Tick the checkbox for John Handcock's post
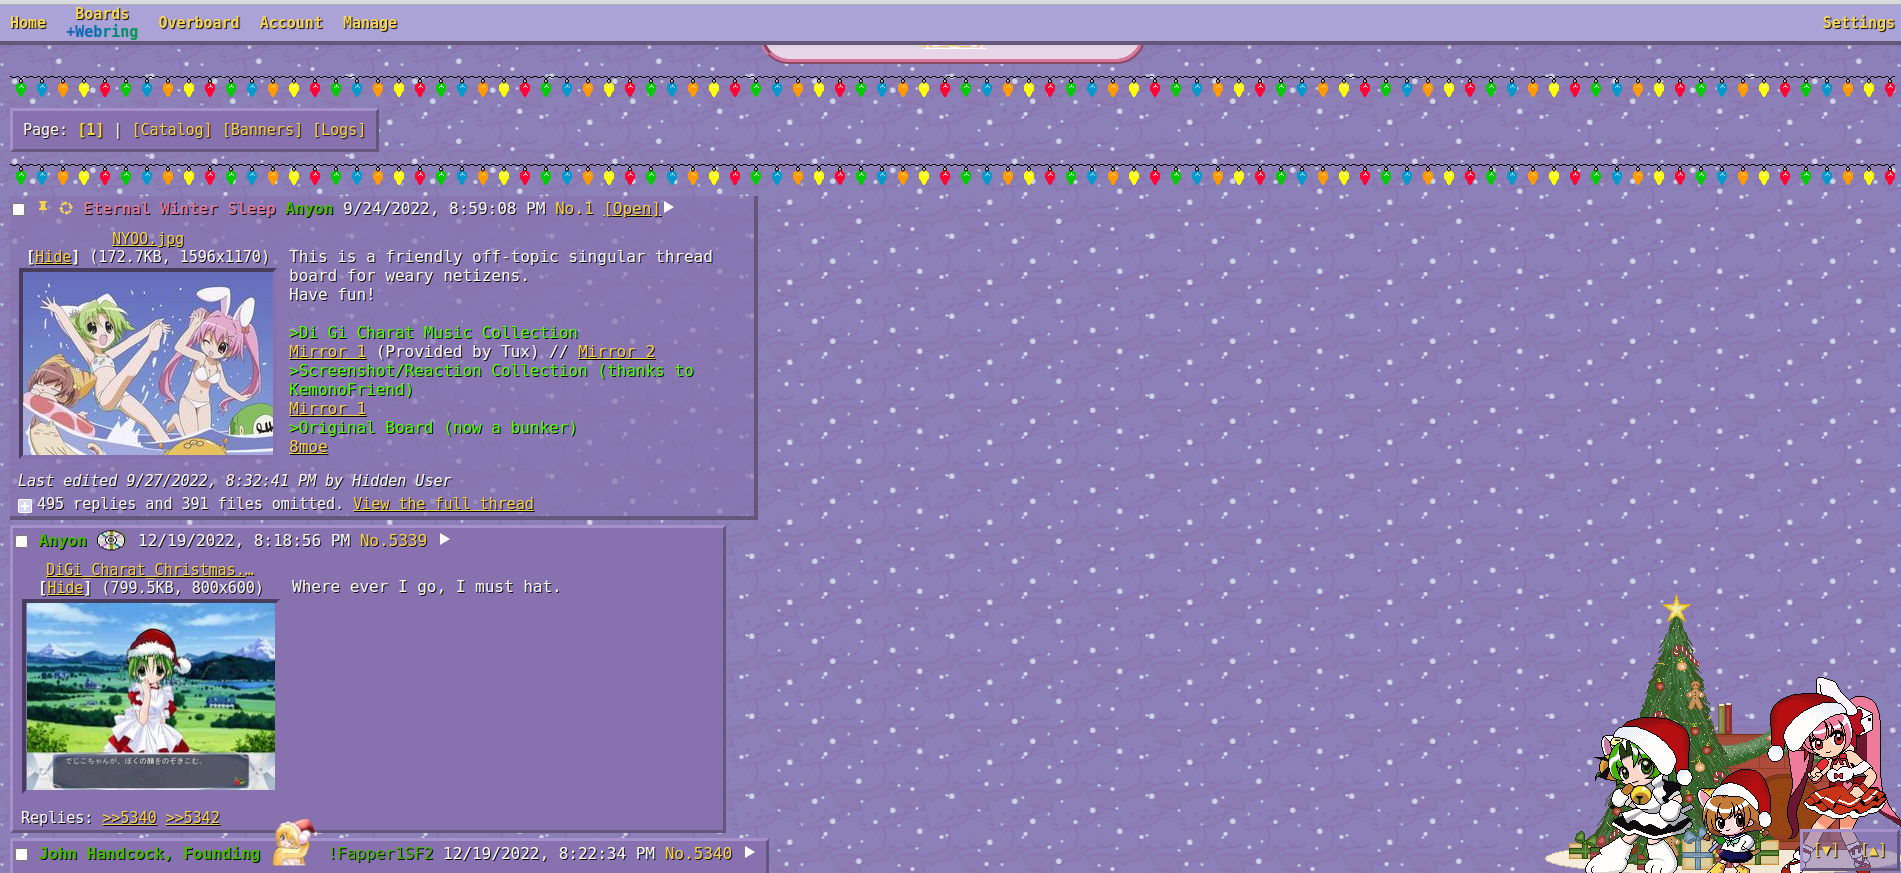 pos(21,854)
